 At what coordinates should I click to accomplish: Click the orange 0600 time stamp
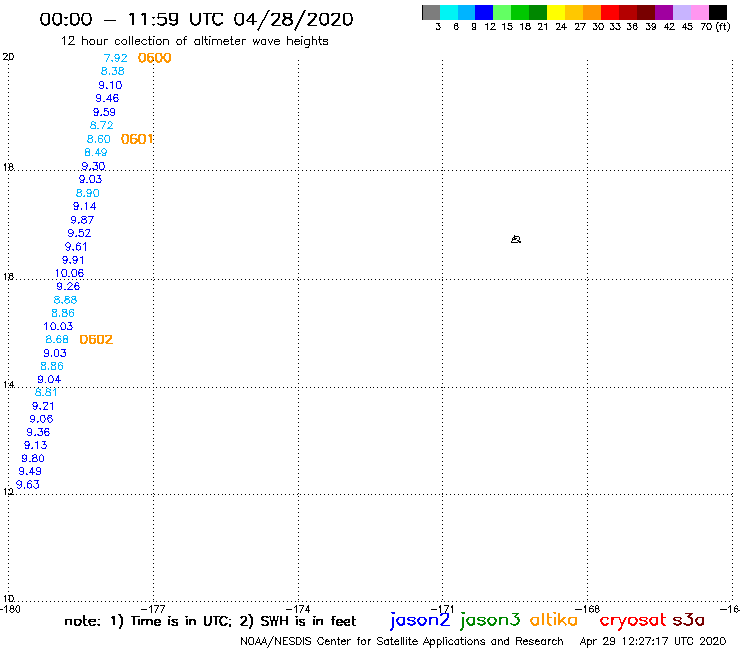(154, 58)
